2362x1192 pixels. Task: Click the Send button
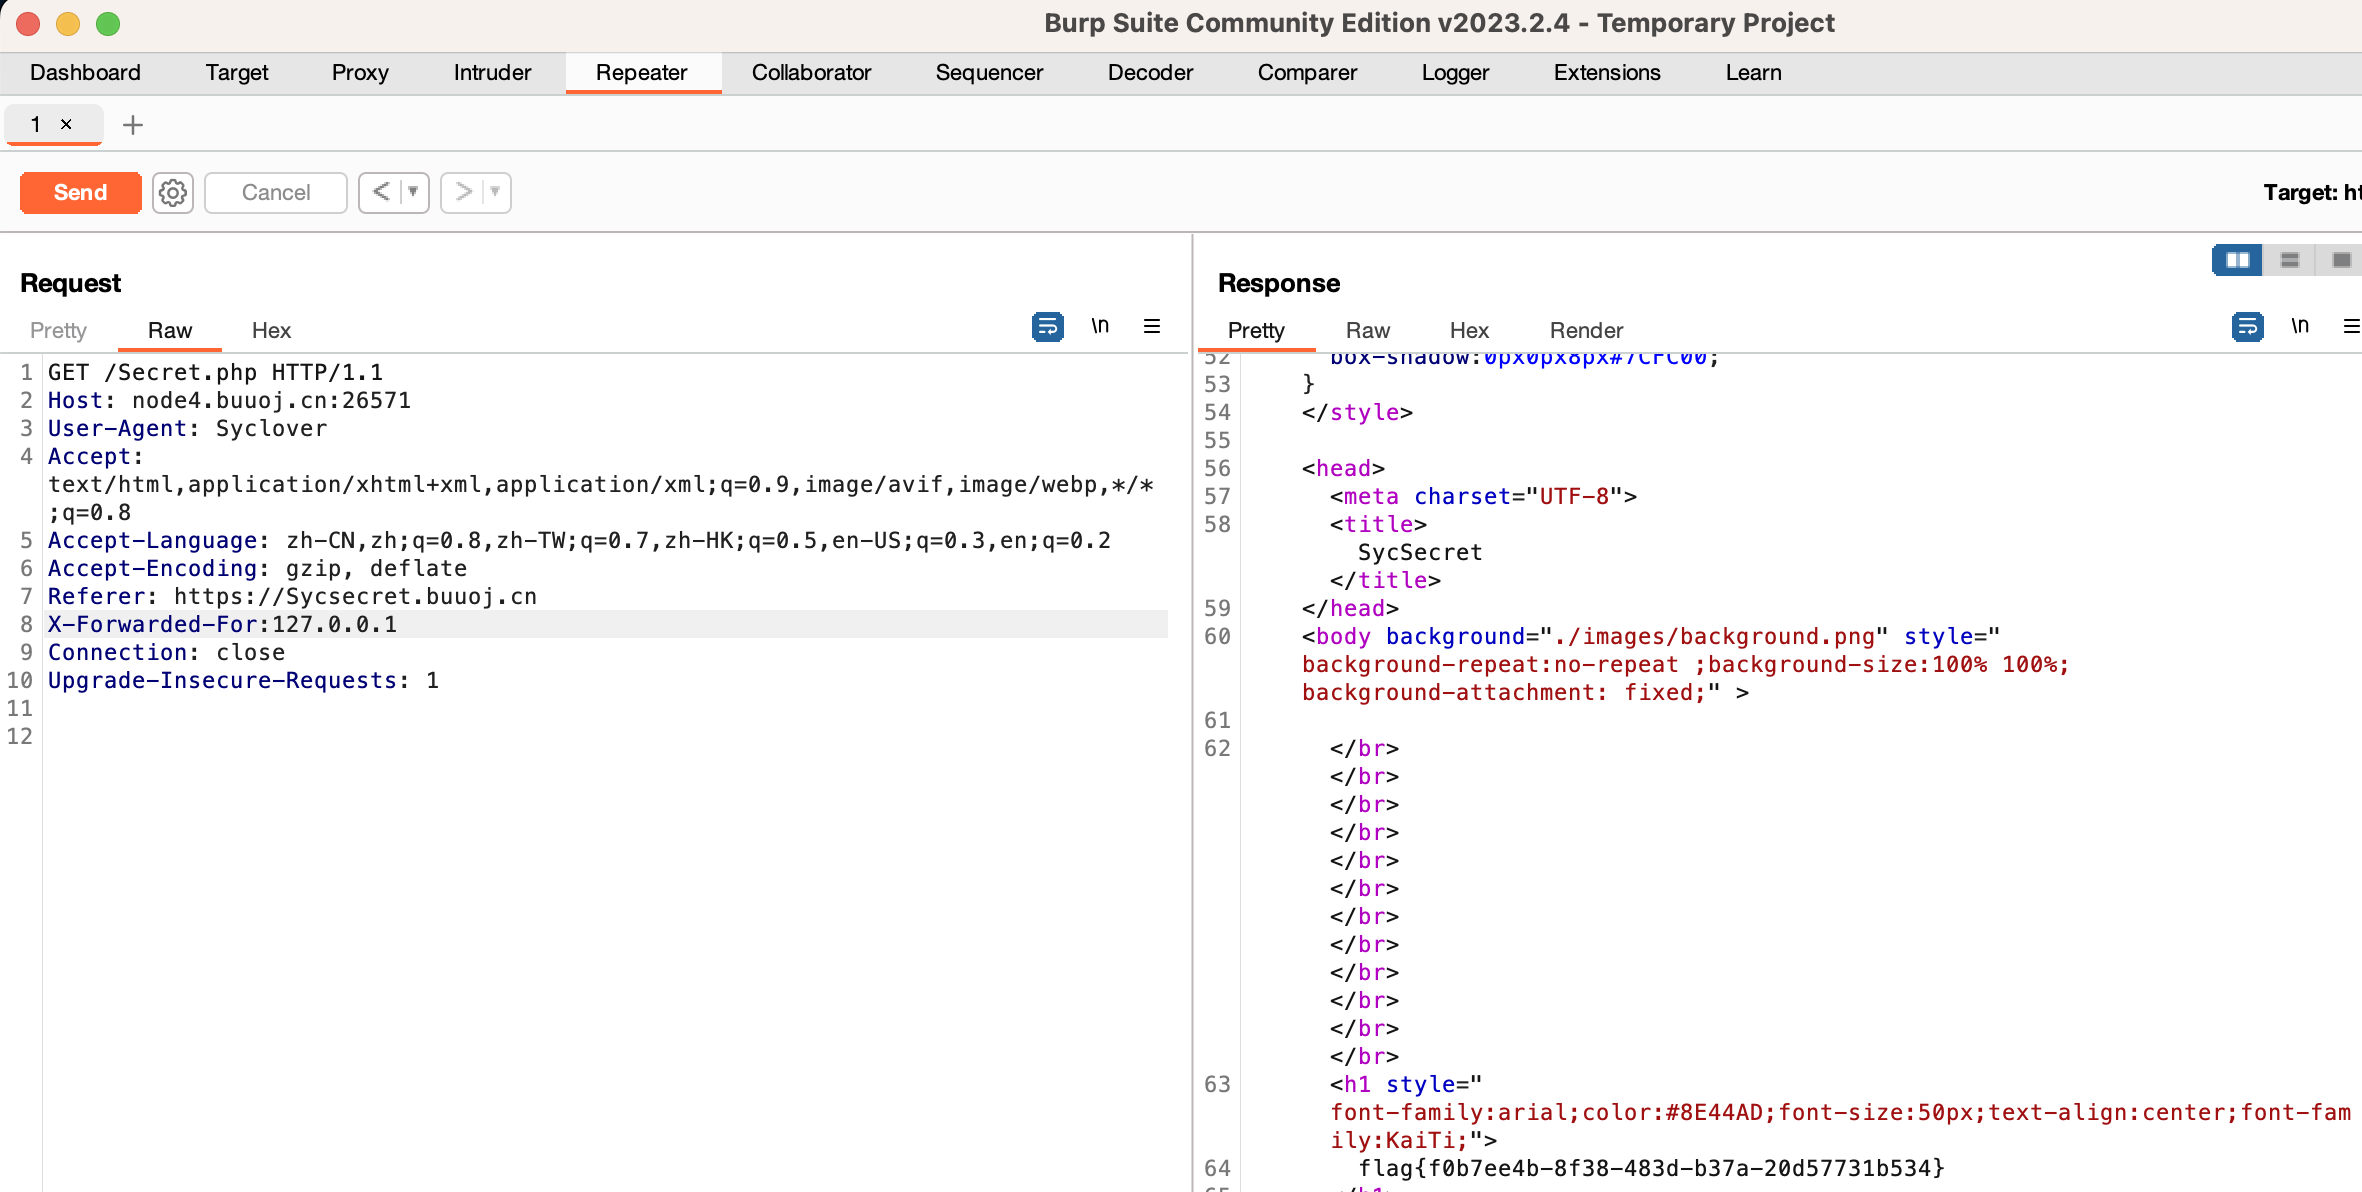80,192
